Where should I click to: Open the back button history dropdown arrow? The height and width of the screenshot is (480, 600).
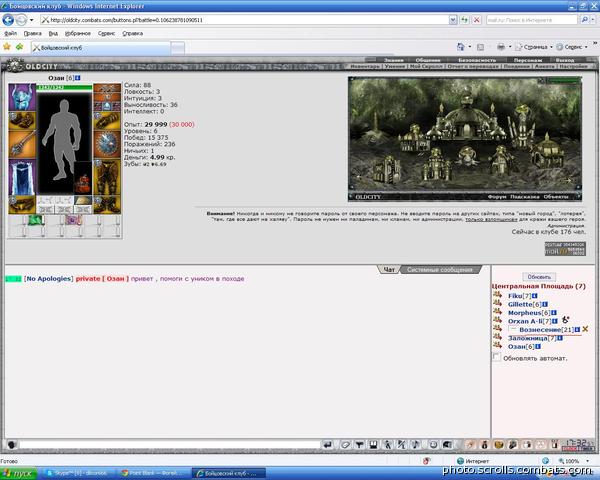32,20
